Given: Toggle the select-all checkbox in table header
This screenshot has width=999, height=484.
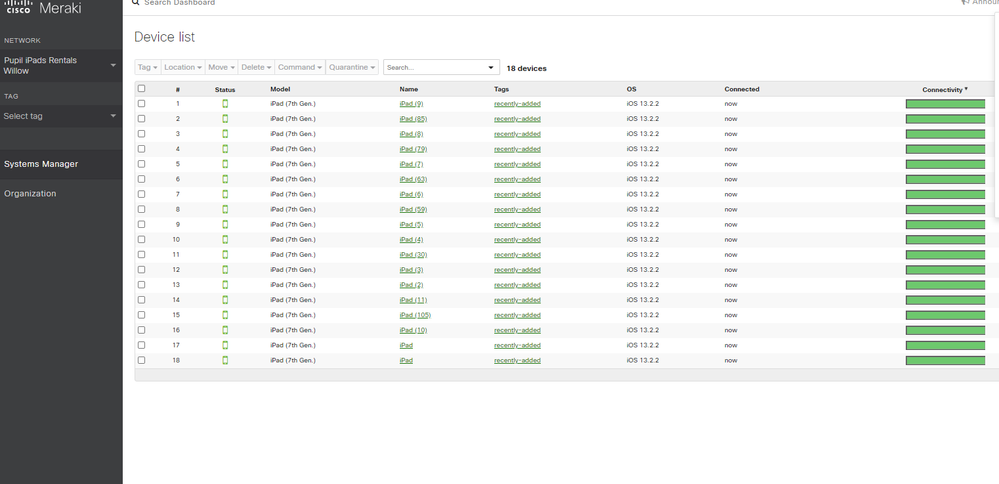Looking at the screenshot, I should pyautogui.click(x=141, y=89).
